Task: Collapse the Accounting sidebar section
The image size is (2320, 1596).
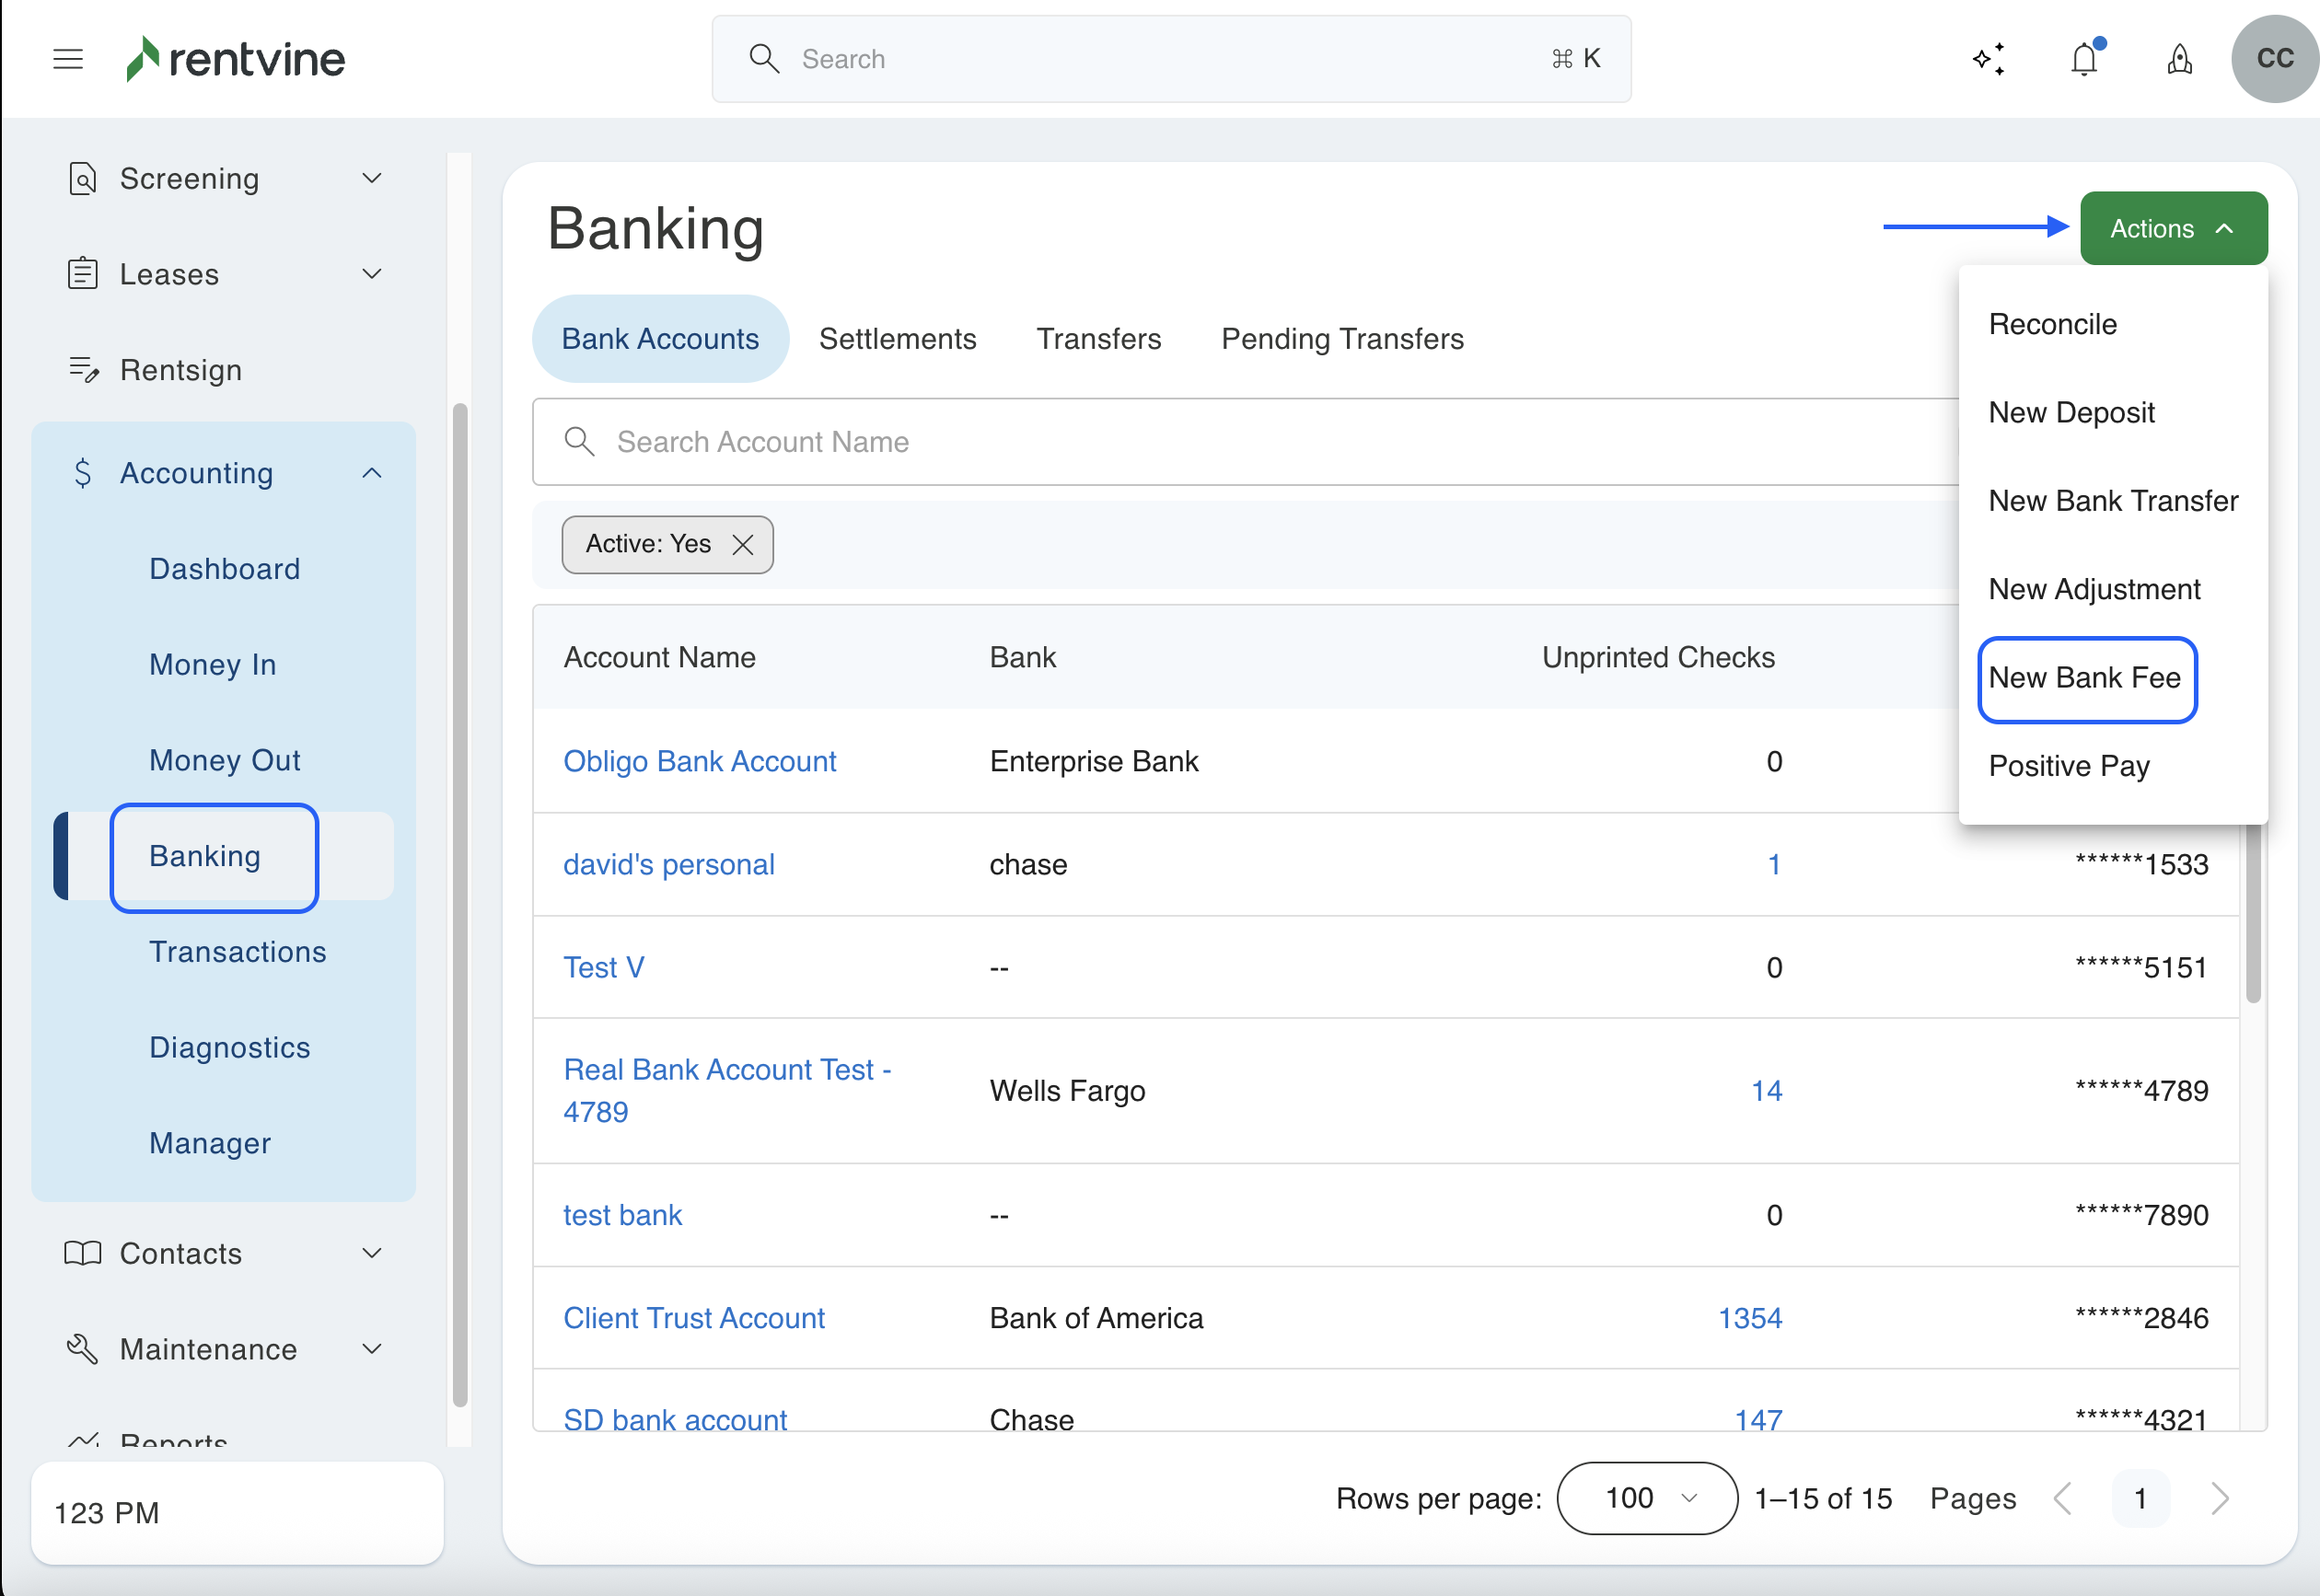Action: tap(372, 473)
